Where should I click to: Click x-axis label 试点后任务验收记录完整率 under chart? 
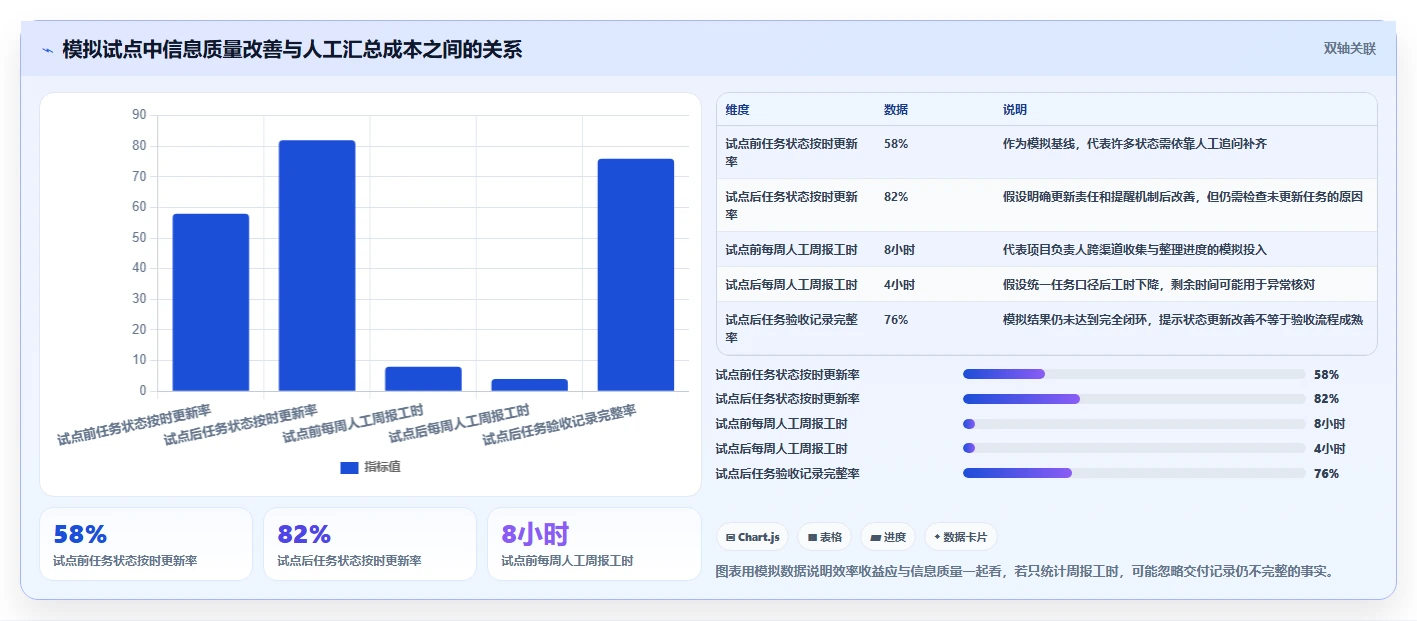pos(559,425)
